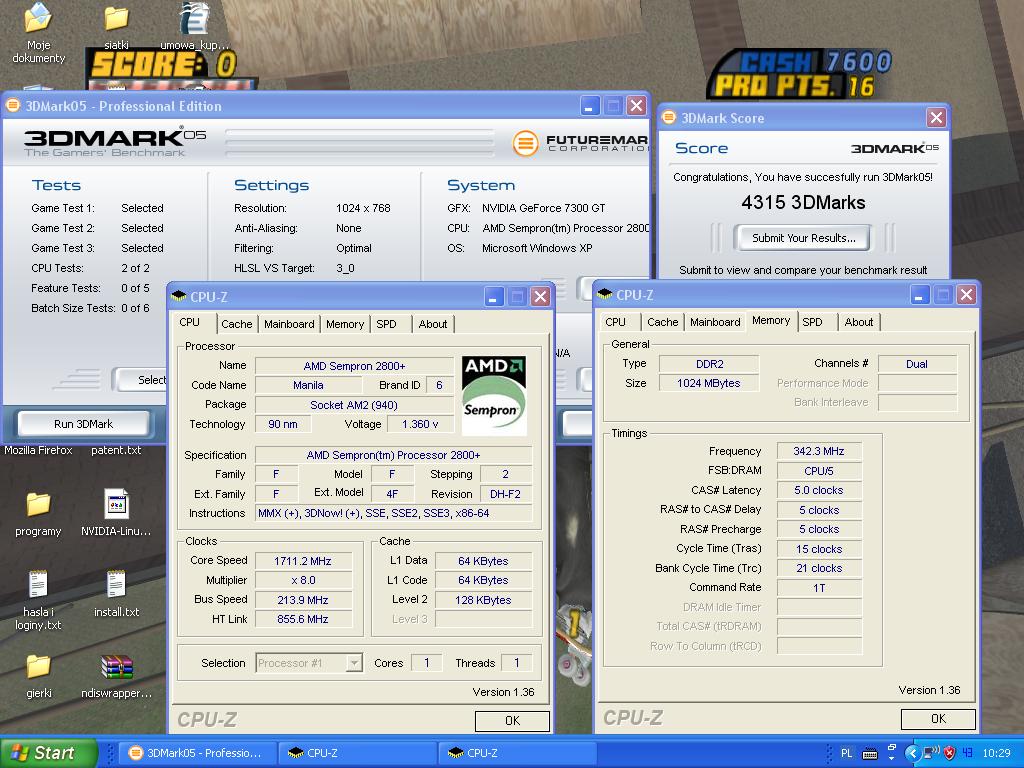Open Mainboard tab in right CPU-Z window
The image size is (1024, 768).
(715, 322)
